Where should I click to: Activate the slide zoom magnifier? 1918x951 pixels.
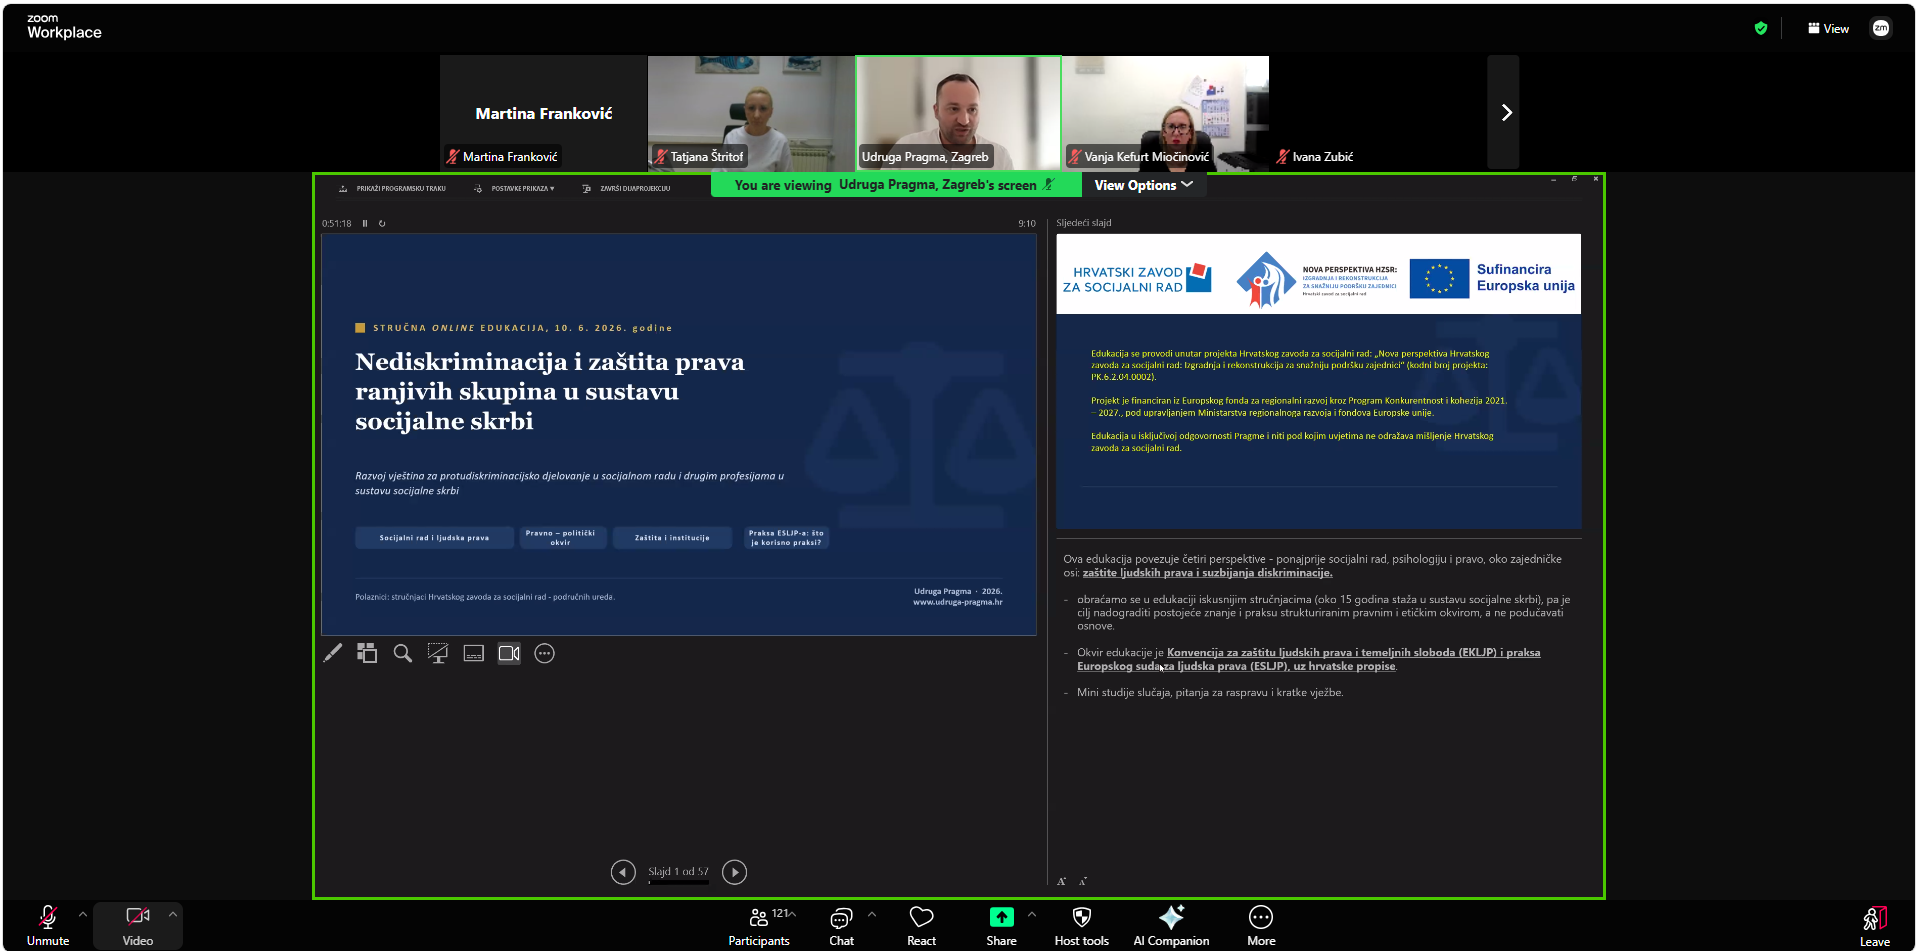[403, 653]
